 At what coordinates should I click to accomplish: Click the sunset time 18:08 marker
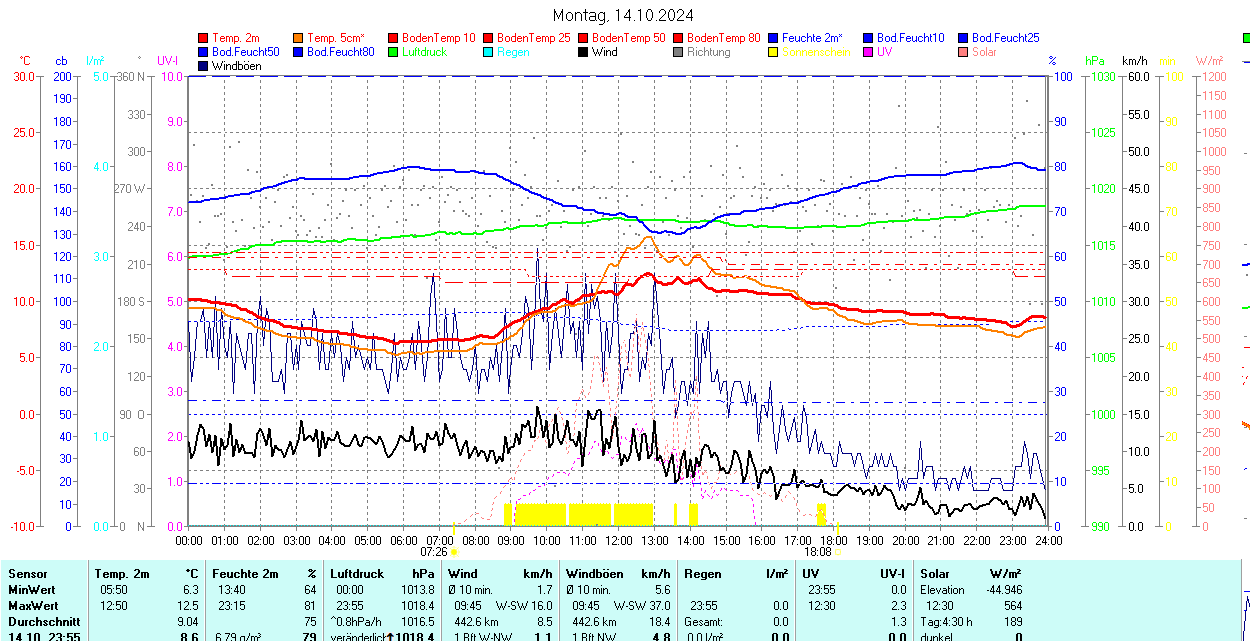click(x=818, y=551)
